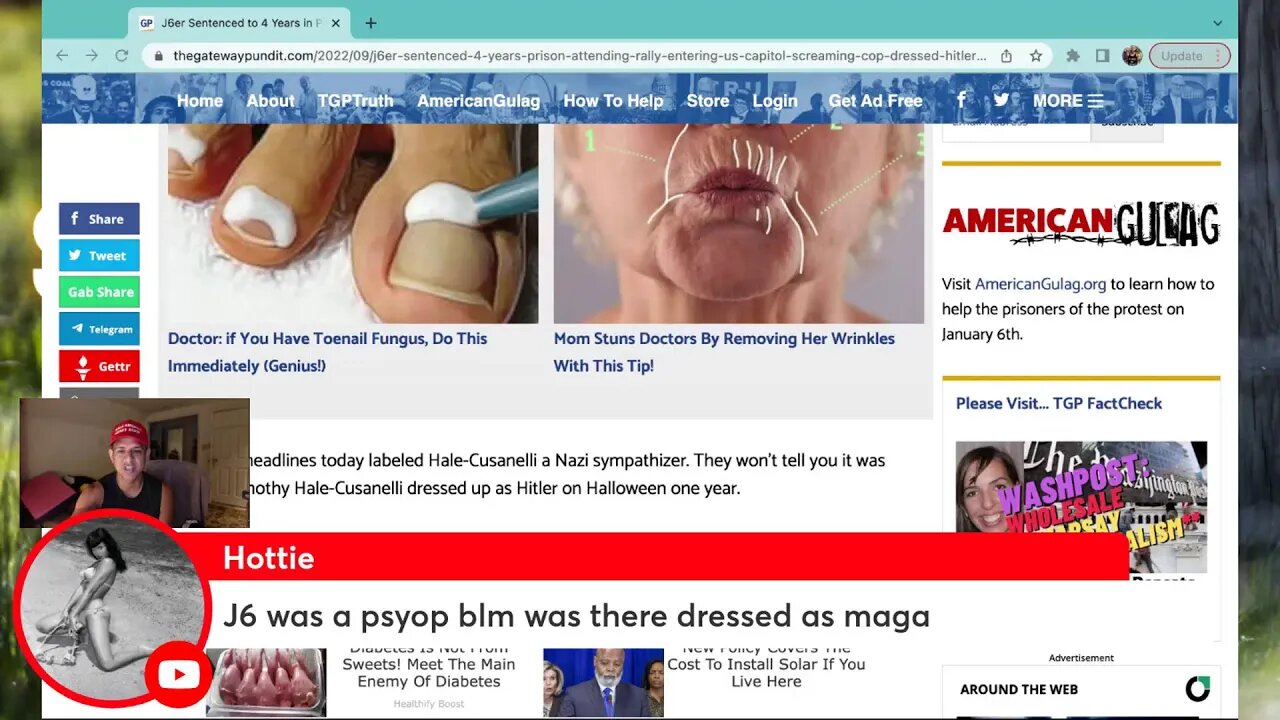Screen dimensions: 1280x720
Task: Click the Twitter icon in the header
Action: pos(1001,99)
